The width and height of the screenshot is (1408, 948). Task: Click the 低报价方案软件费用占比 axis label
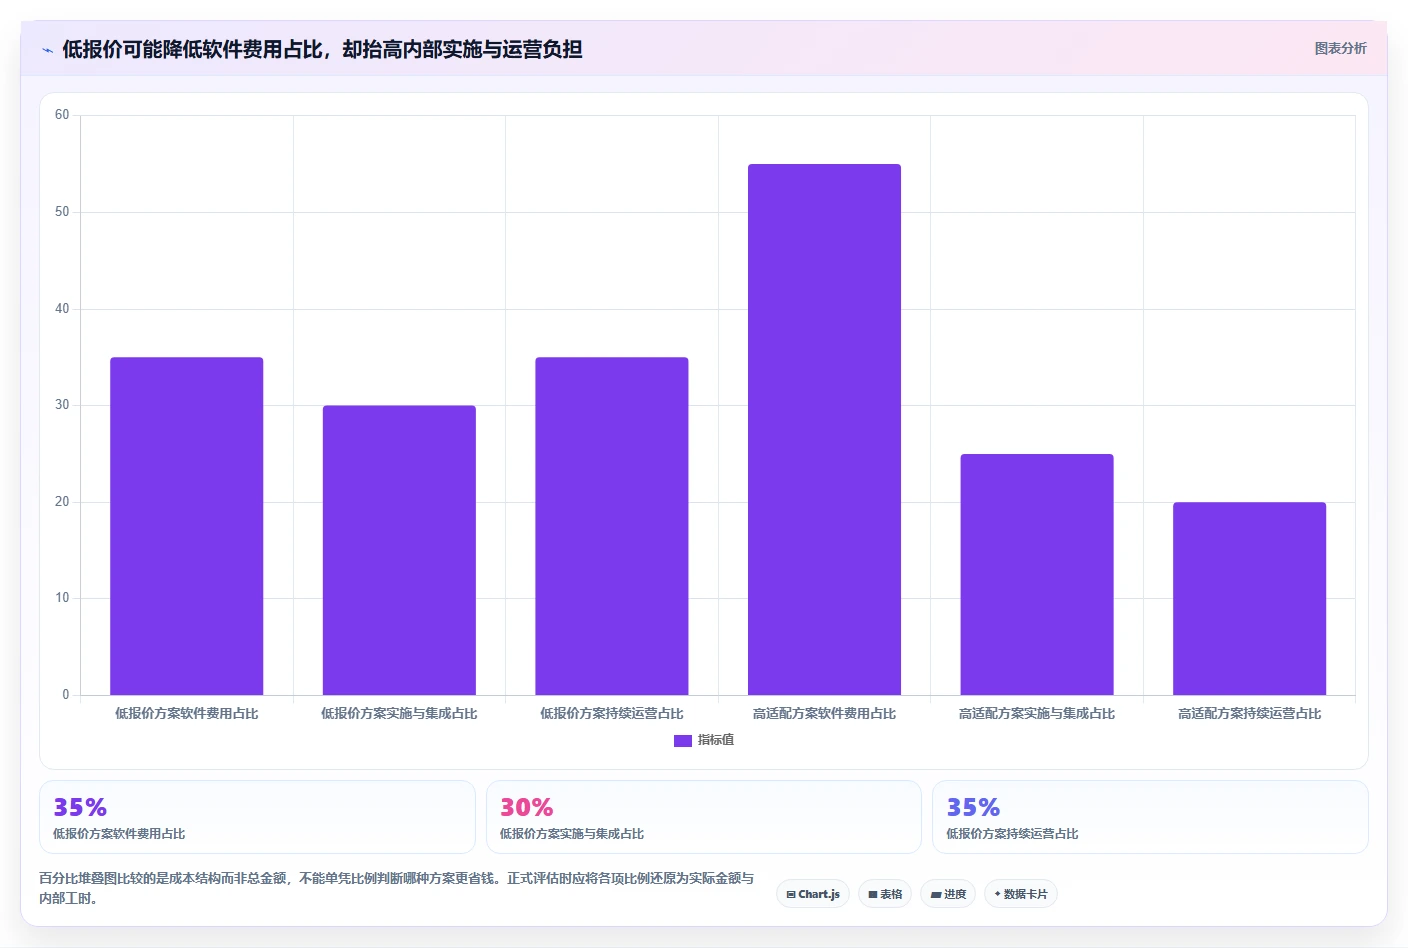tap(187, 713)
